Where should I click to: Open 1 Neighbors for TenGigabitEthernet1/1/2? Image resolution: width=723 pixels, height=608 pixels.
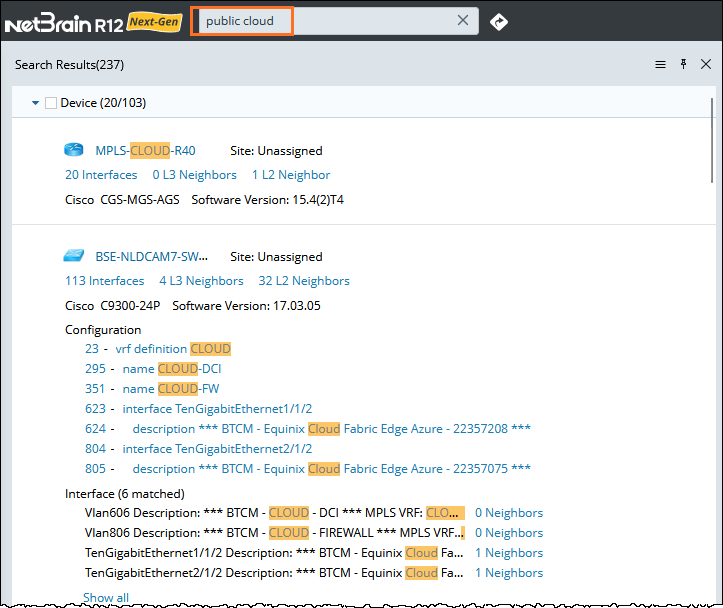point(509,553)
